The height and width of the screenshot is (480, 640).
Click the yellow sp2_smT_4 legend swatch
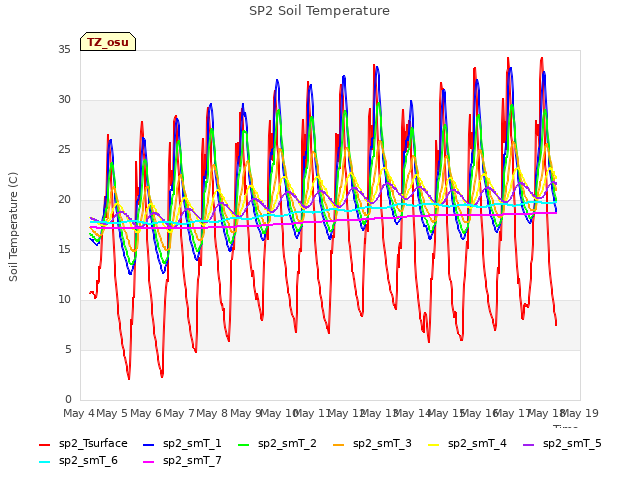433,444
